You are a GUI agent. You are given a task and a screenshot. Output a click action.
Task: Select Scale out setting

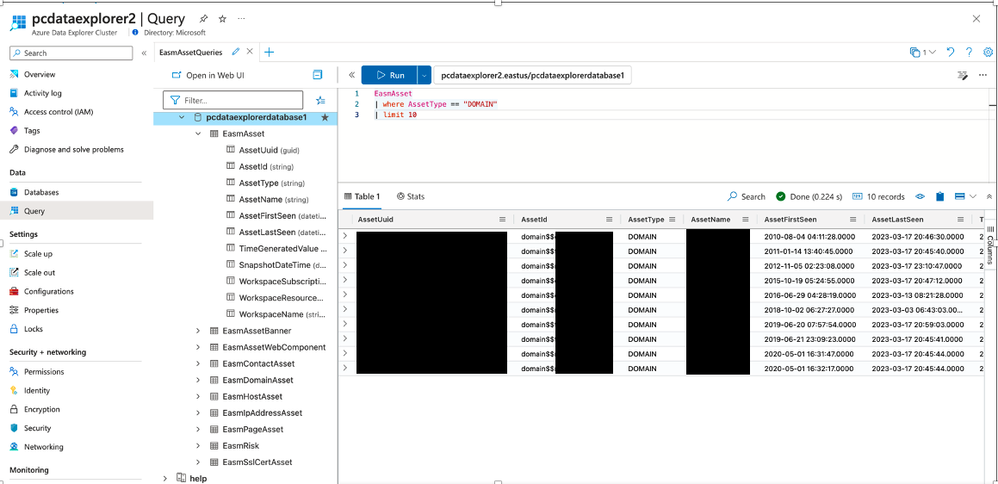39,273
